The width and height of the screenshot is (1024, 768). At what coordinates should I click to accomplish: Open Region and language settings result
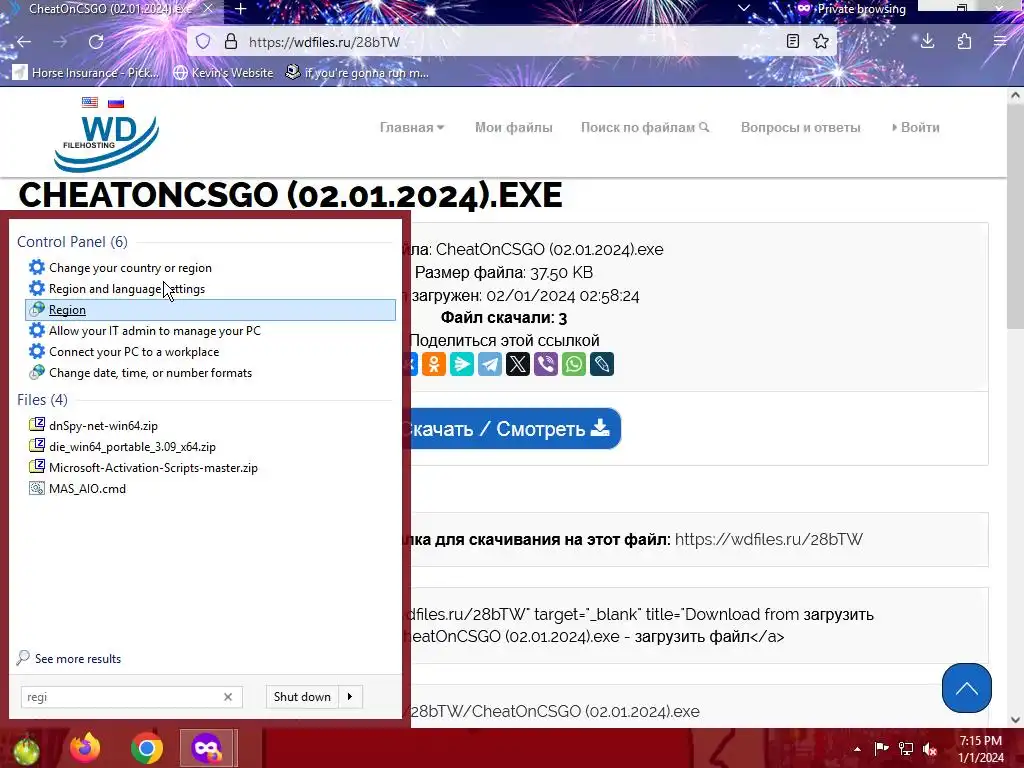pyautogui.click(x=210, y=289)
